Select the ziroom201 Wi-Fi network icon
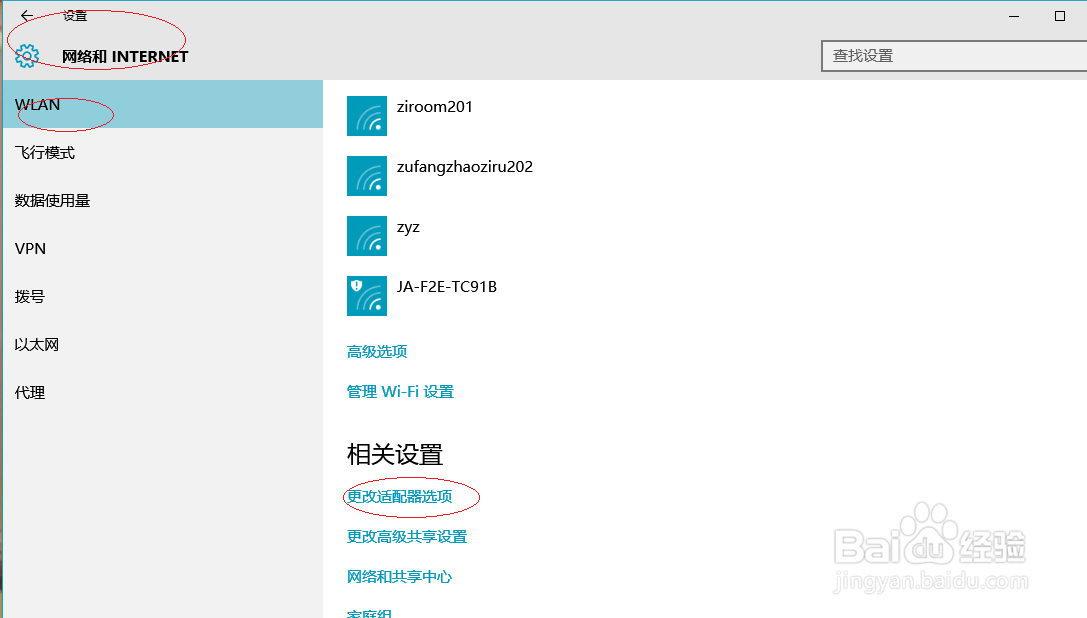This screenshot has width=1087, height=618. tap(366, 116)
